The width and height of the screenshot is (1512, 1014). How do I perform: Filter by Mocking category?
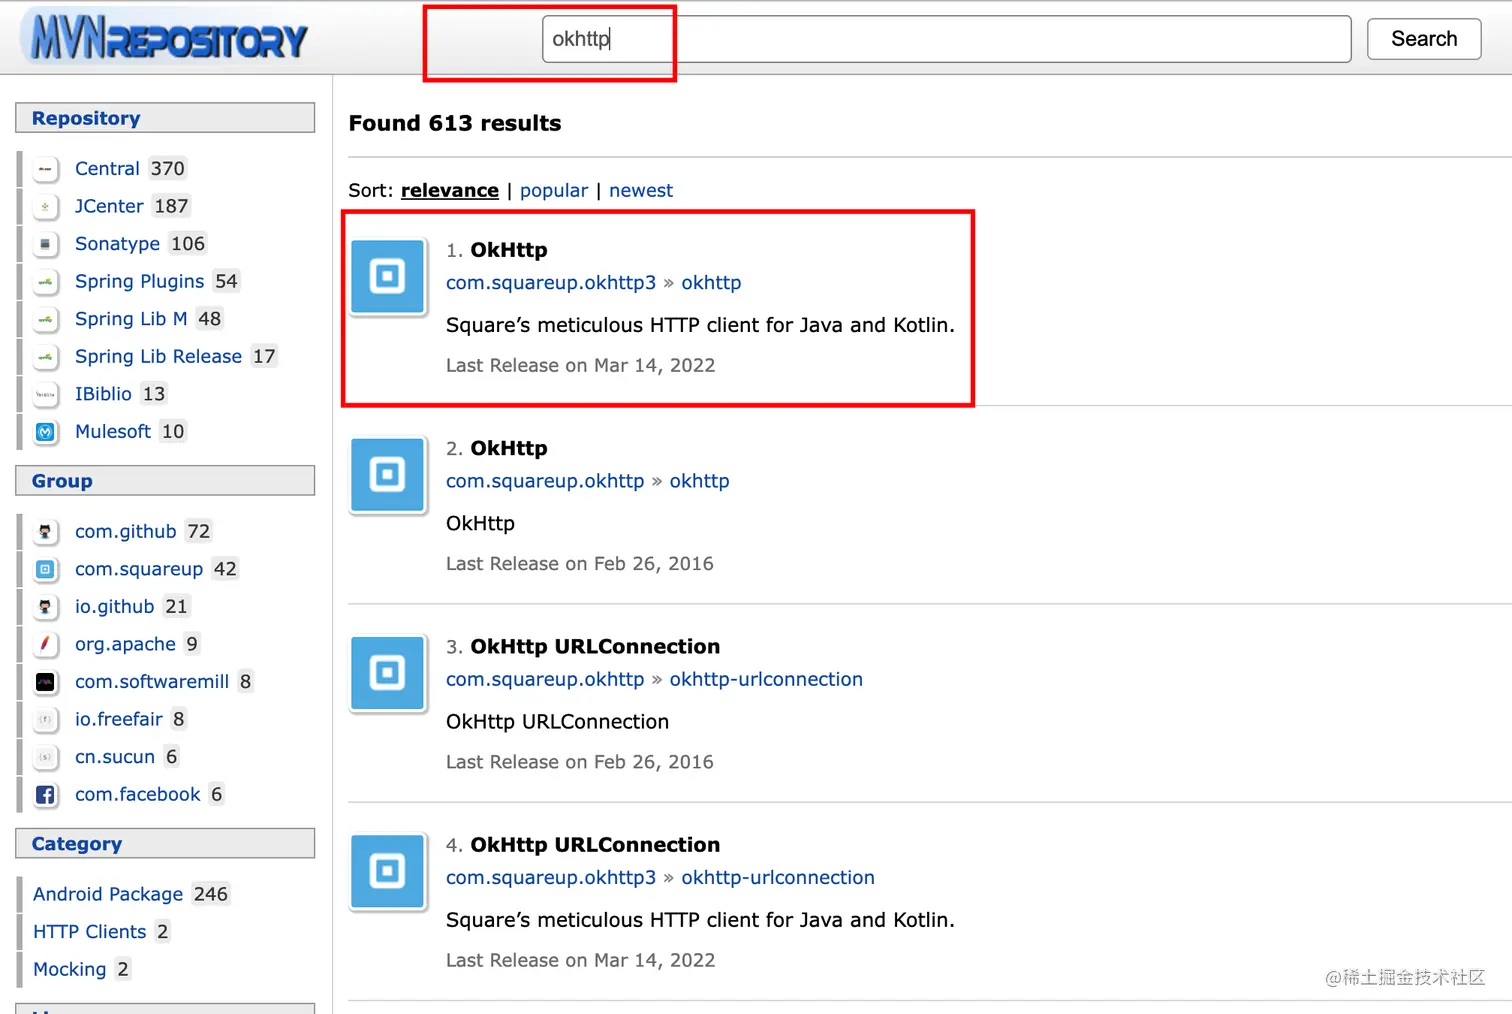[x=70, y=969]
